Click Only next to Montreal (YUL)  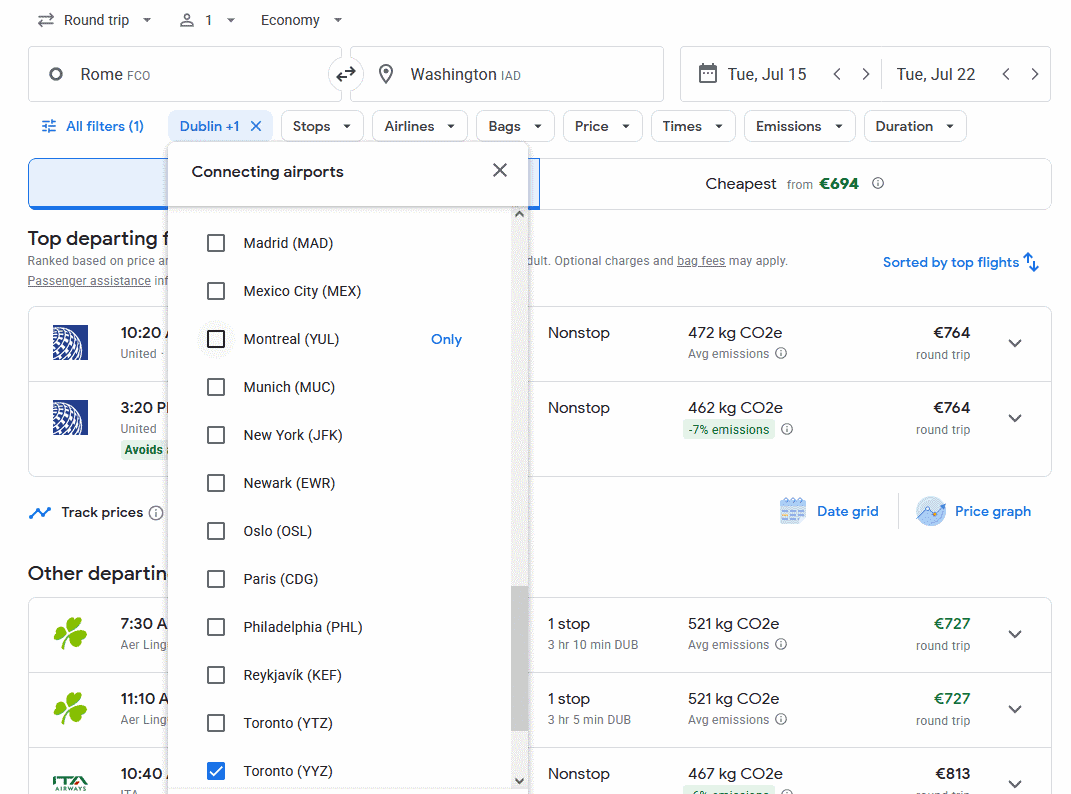pyautogui.click(x=446, y=339)
